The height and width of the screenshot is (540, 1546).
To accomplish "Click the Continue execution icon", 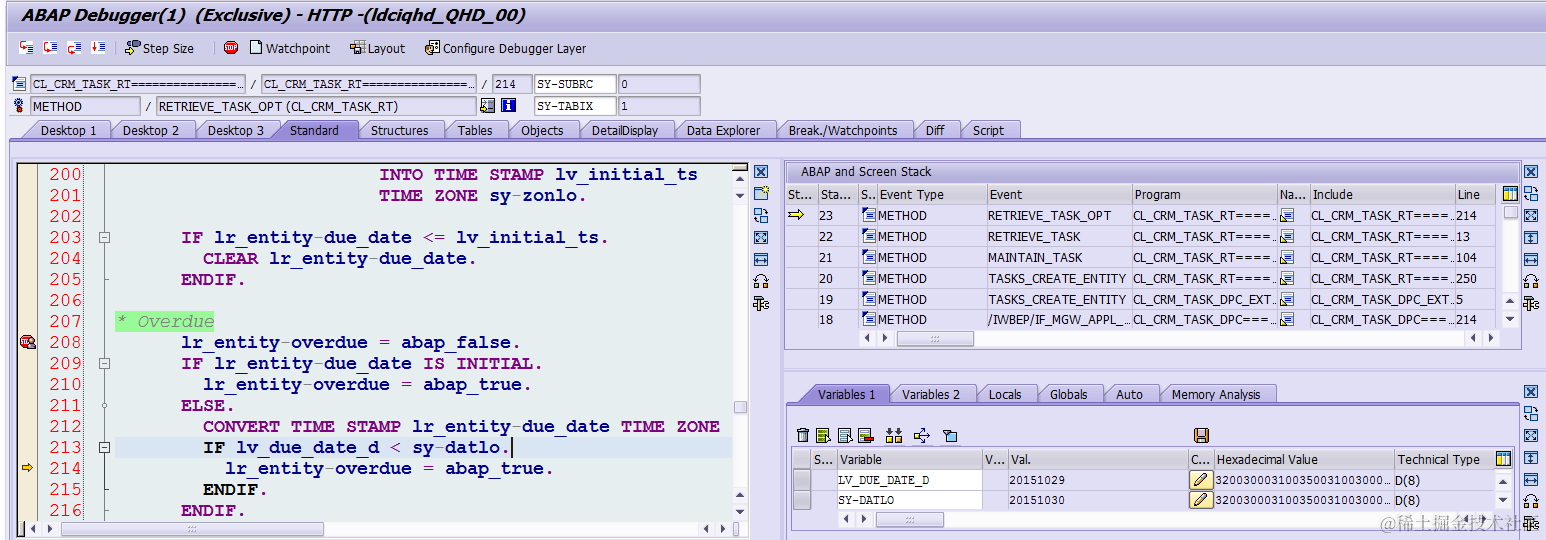I will click(x=98, y=48).
